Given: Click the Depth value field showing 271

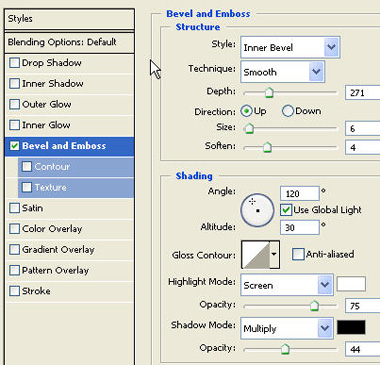Looking at the screenshot, I should [x=363, y=92].
